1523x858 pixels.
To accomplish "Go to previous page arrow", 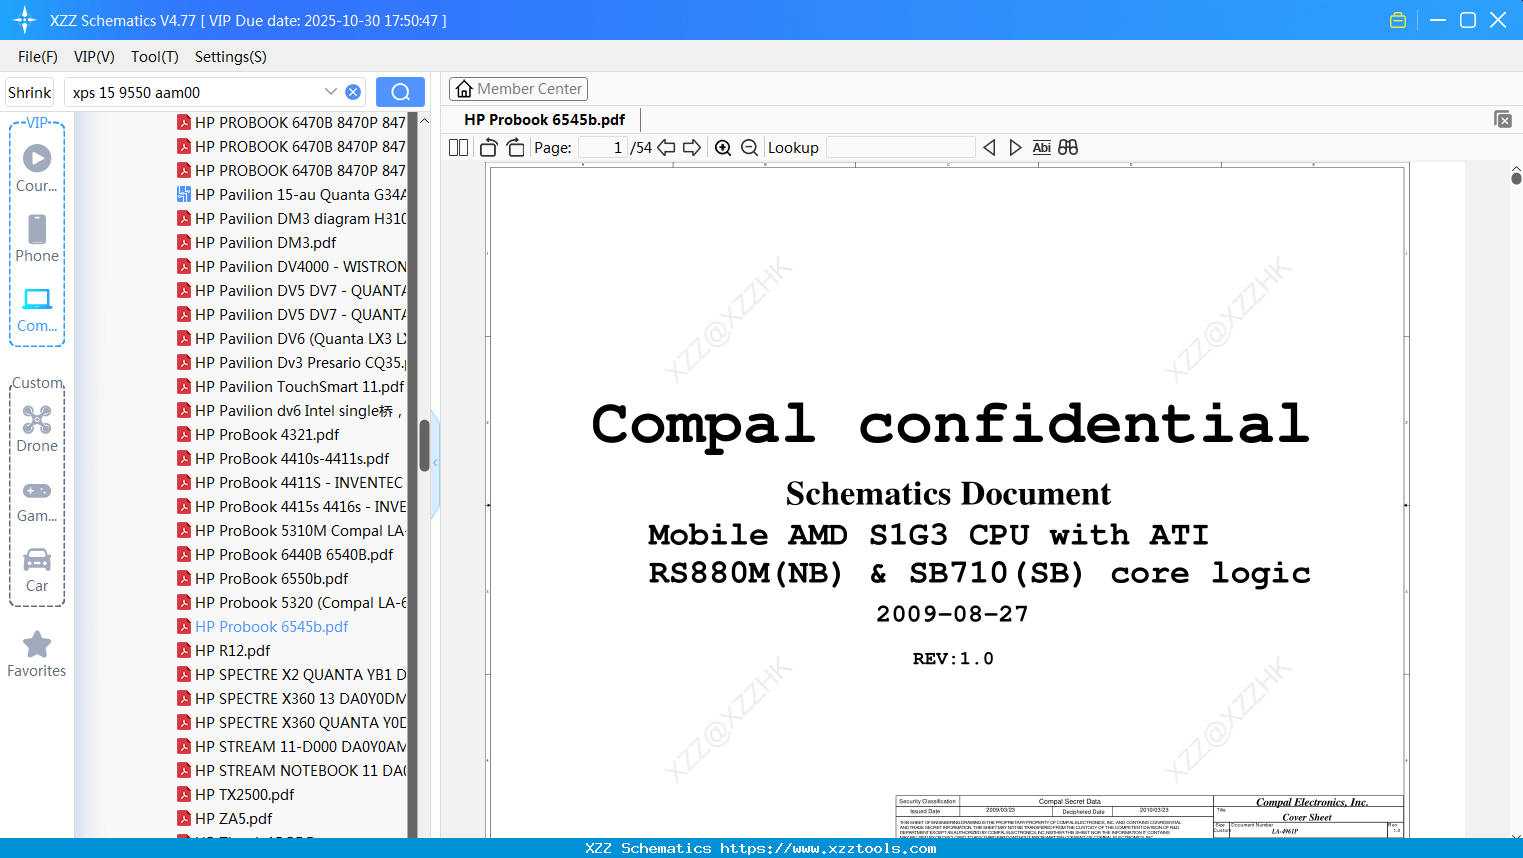I will 666,147.
